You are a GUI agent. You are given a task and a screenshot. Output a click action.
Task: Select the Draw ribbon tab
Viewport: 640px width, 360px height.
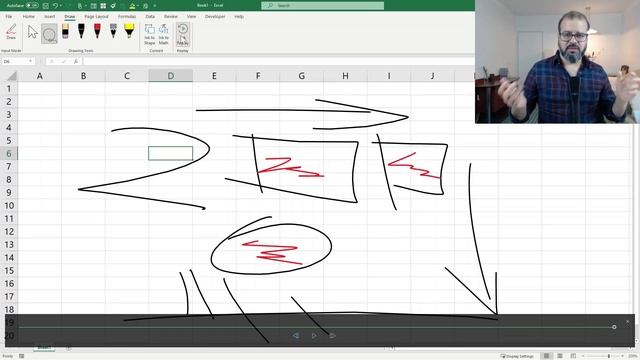tap(70, 16)
